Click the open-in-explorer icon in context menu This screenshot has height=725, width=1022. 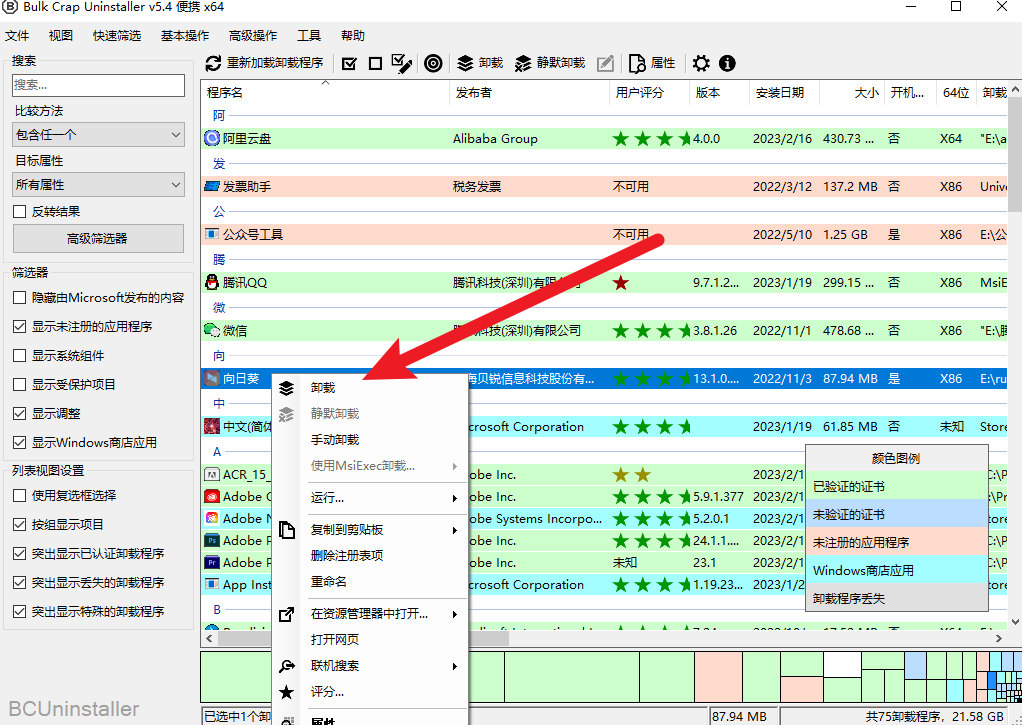click(286, 614)
